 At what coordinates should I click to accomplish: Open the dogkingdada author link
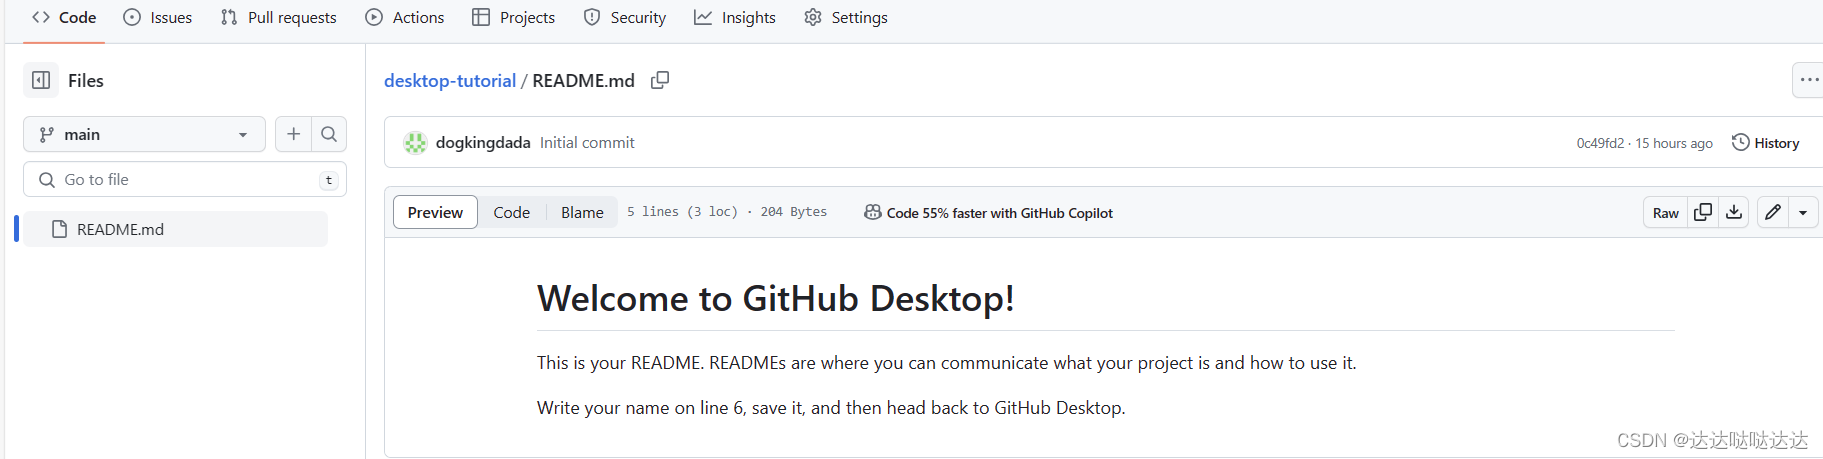point(483,143)
